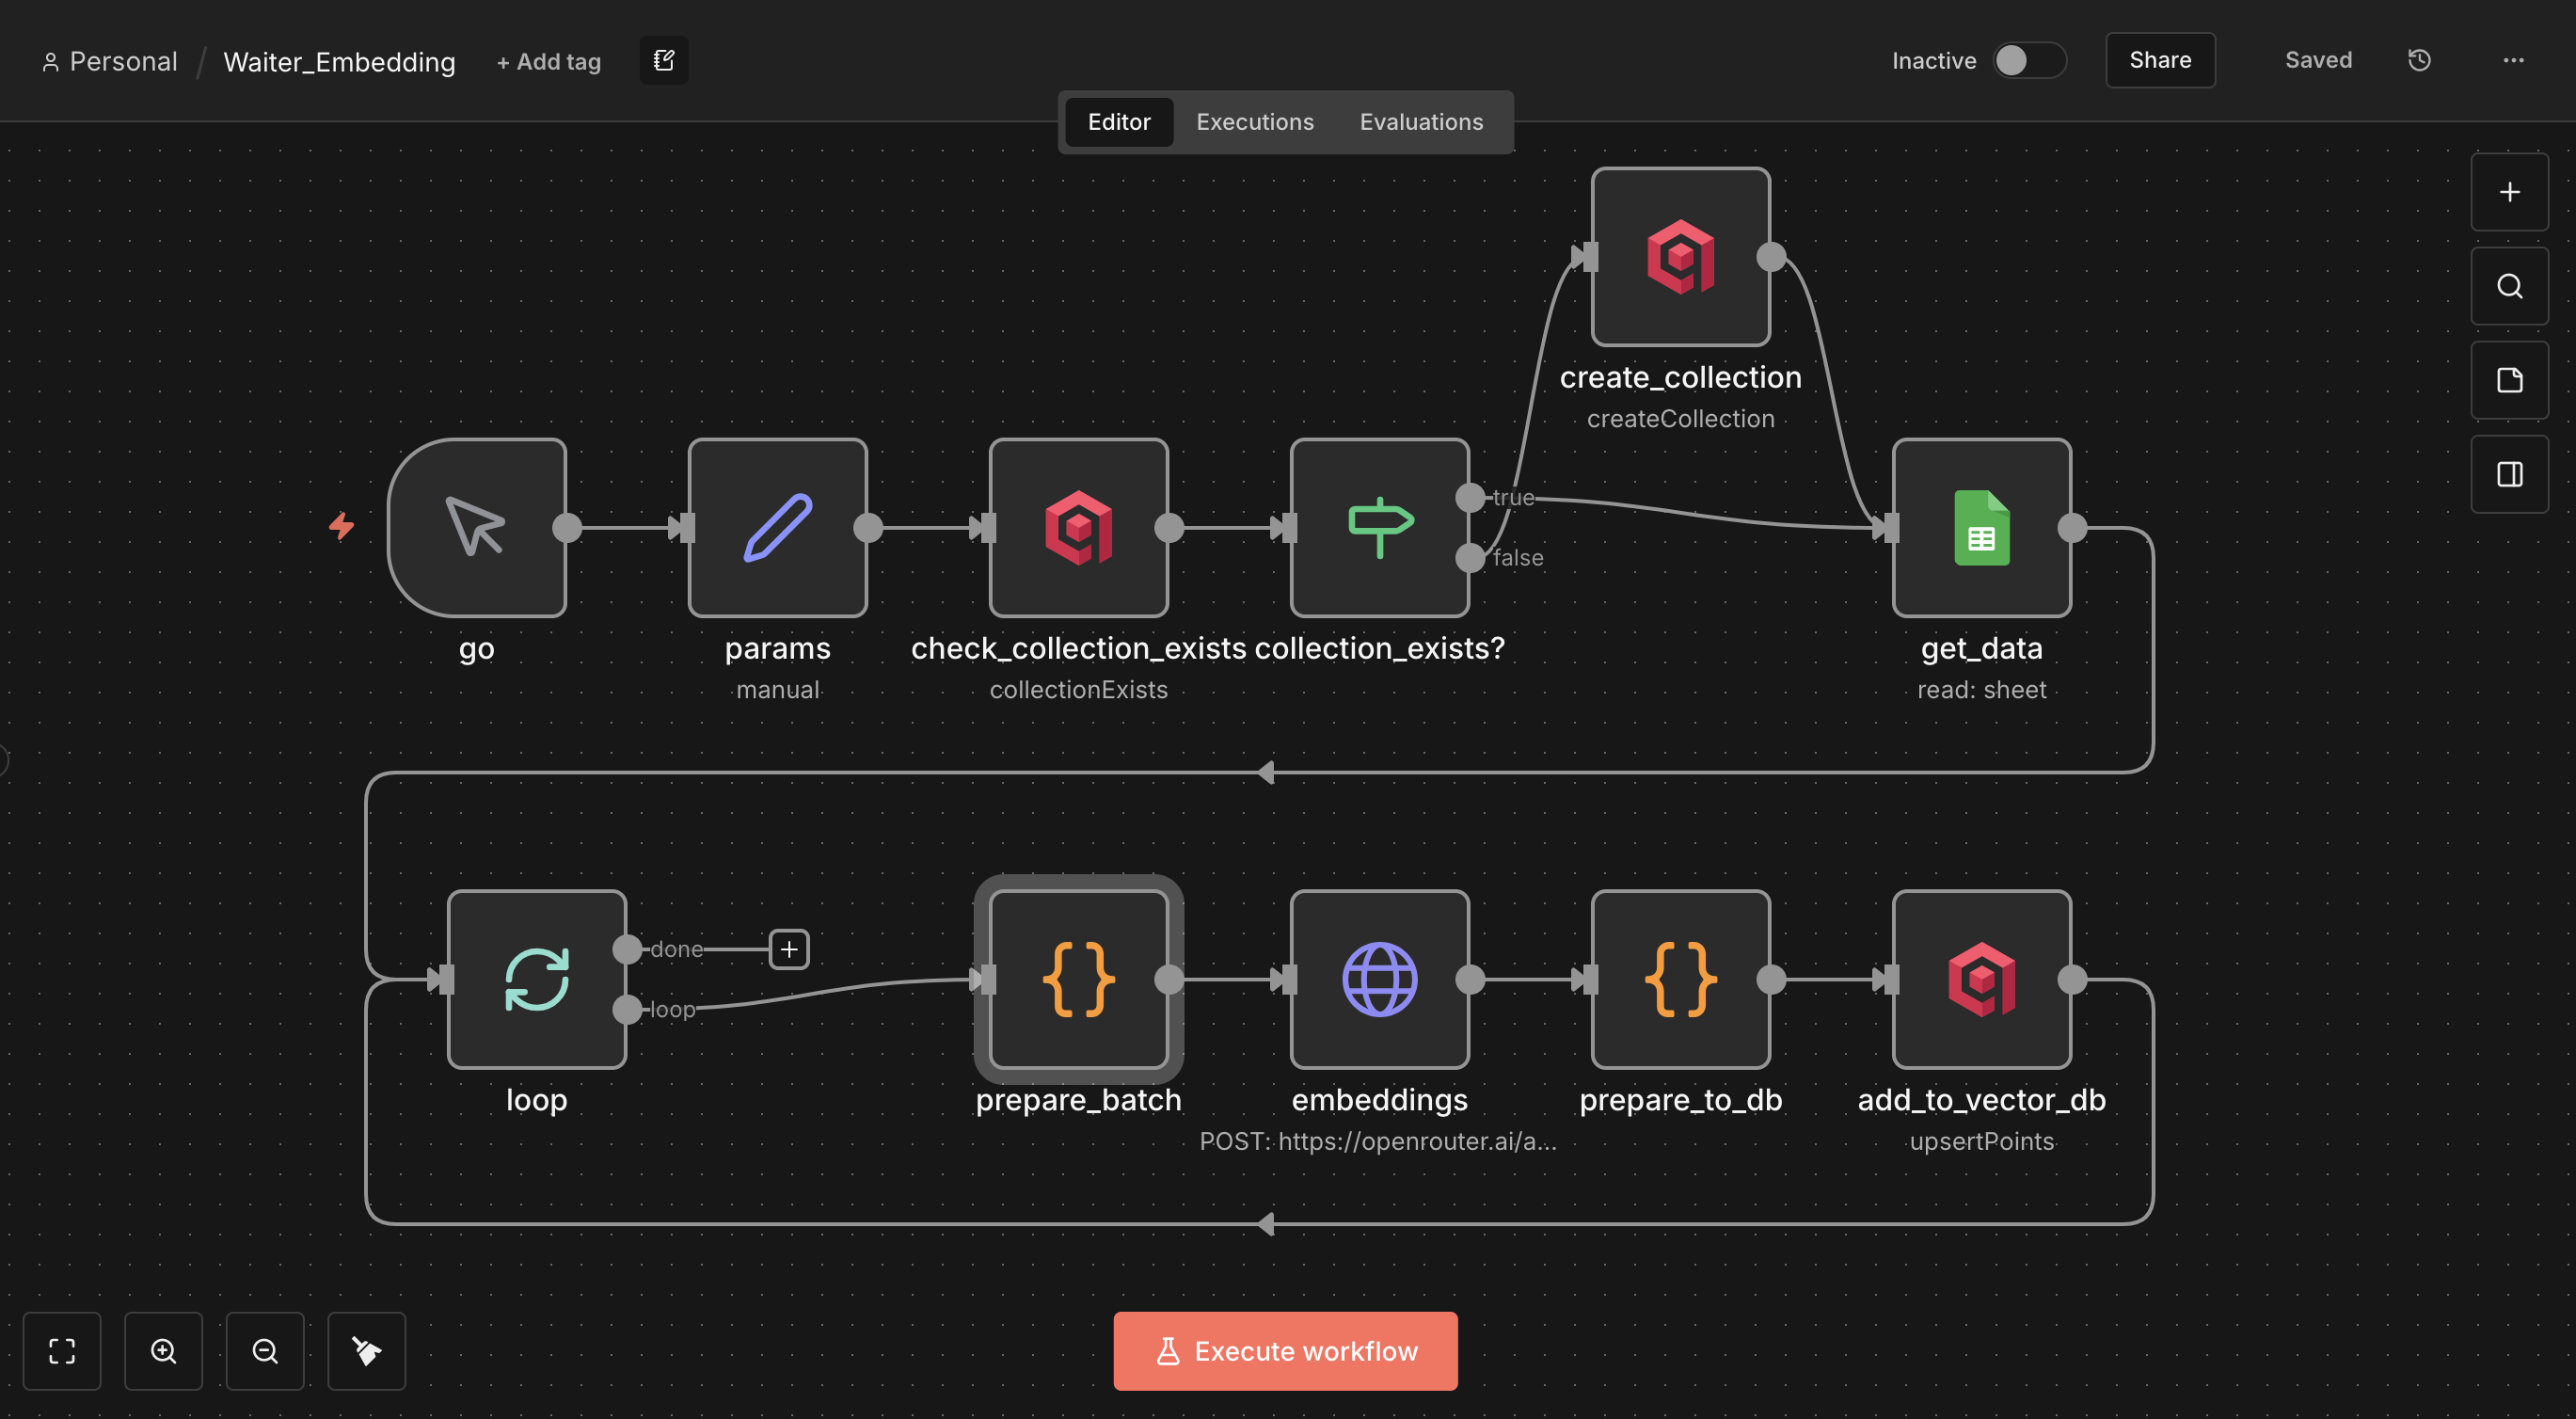This screenshot has height=1419, width=2576.
Task: Open the check_collection_exists Qdrant node
Action: click(x=1078, y=527)
